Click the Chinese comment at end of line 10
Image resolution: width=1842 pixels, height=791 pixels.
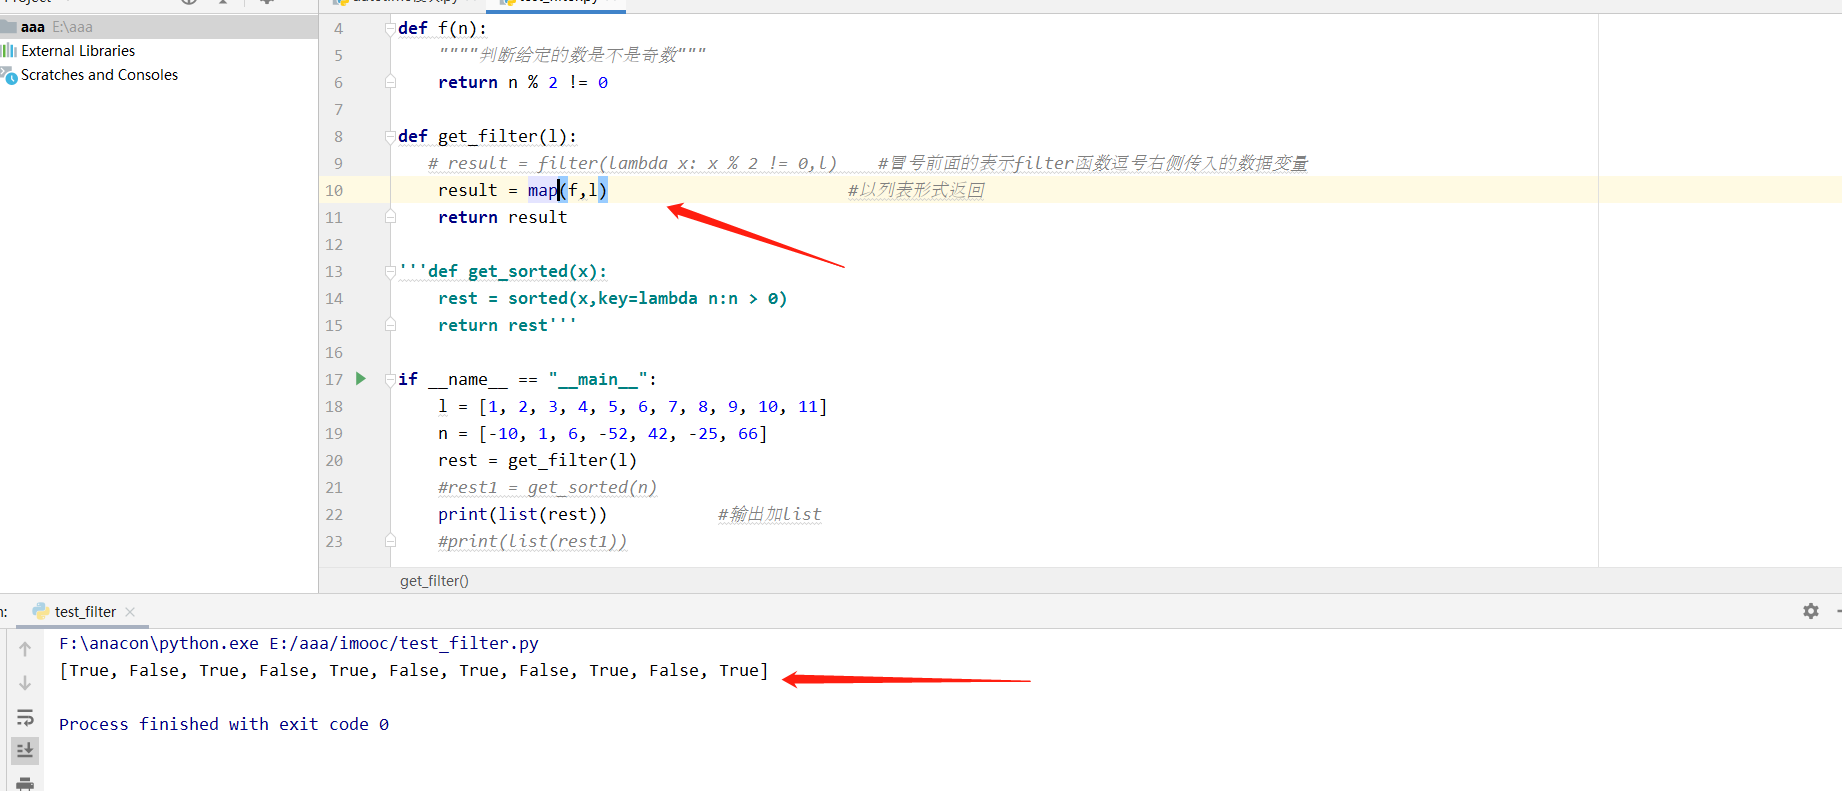pos(916,190)
